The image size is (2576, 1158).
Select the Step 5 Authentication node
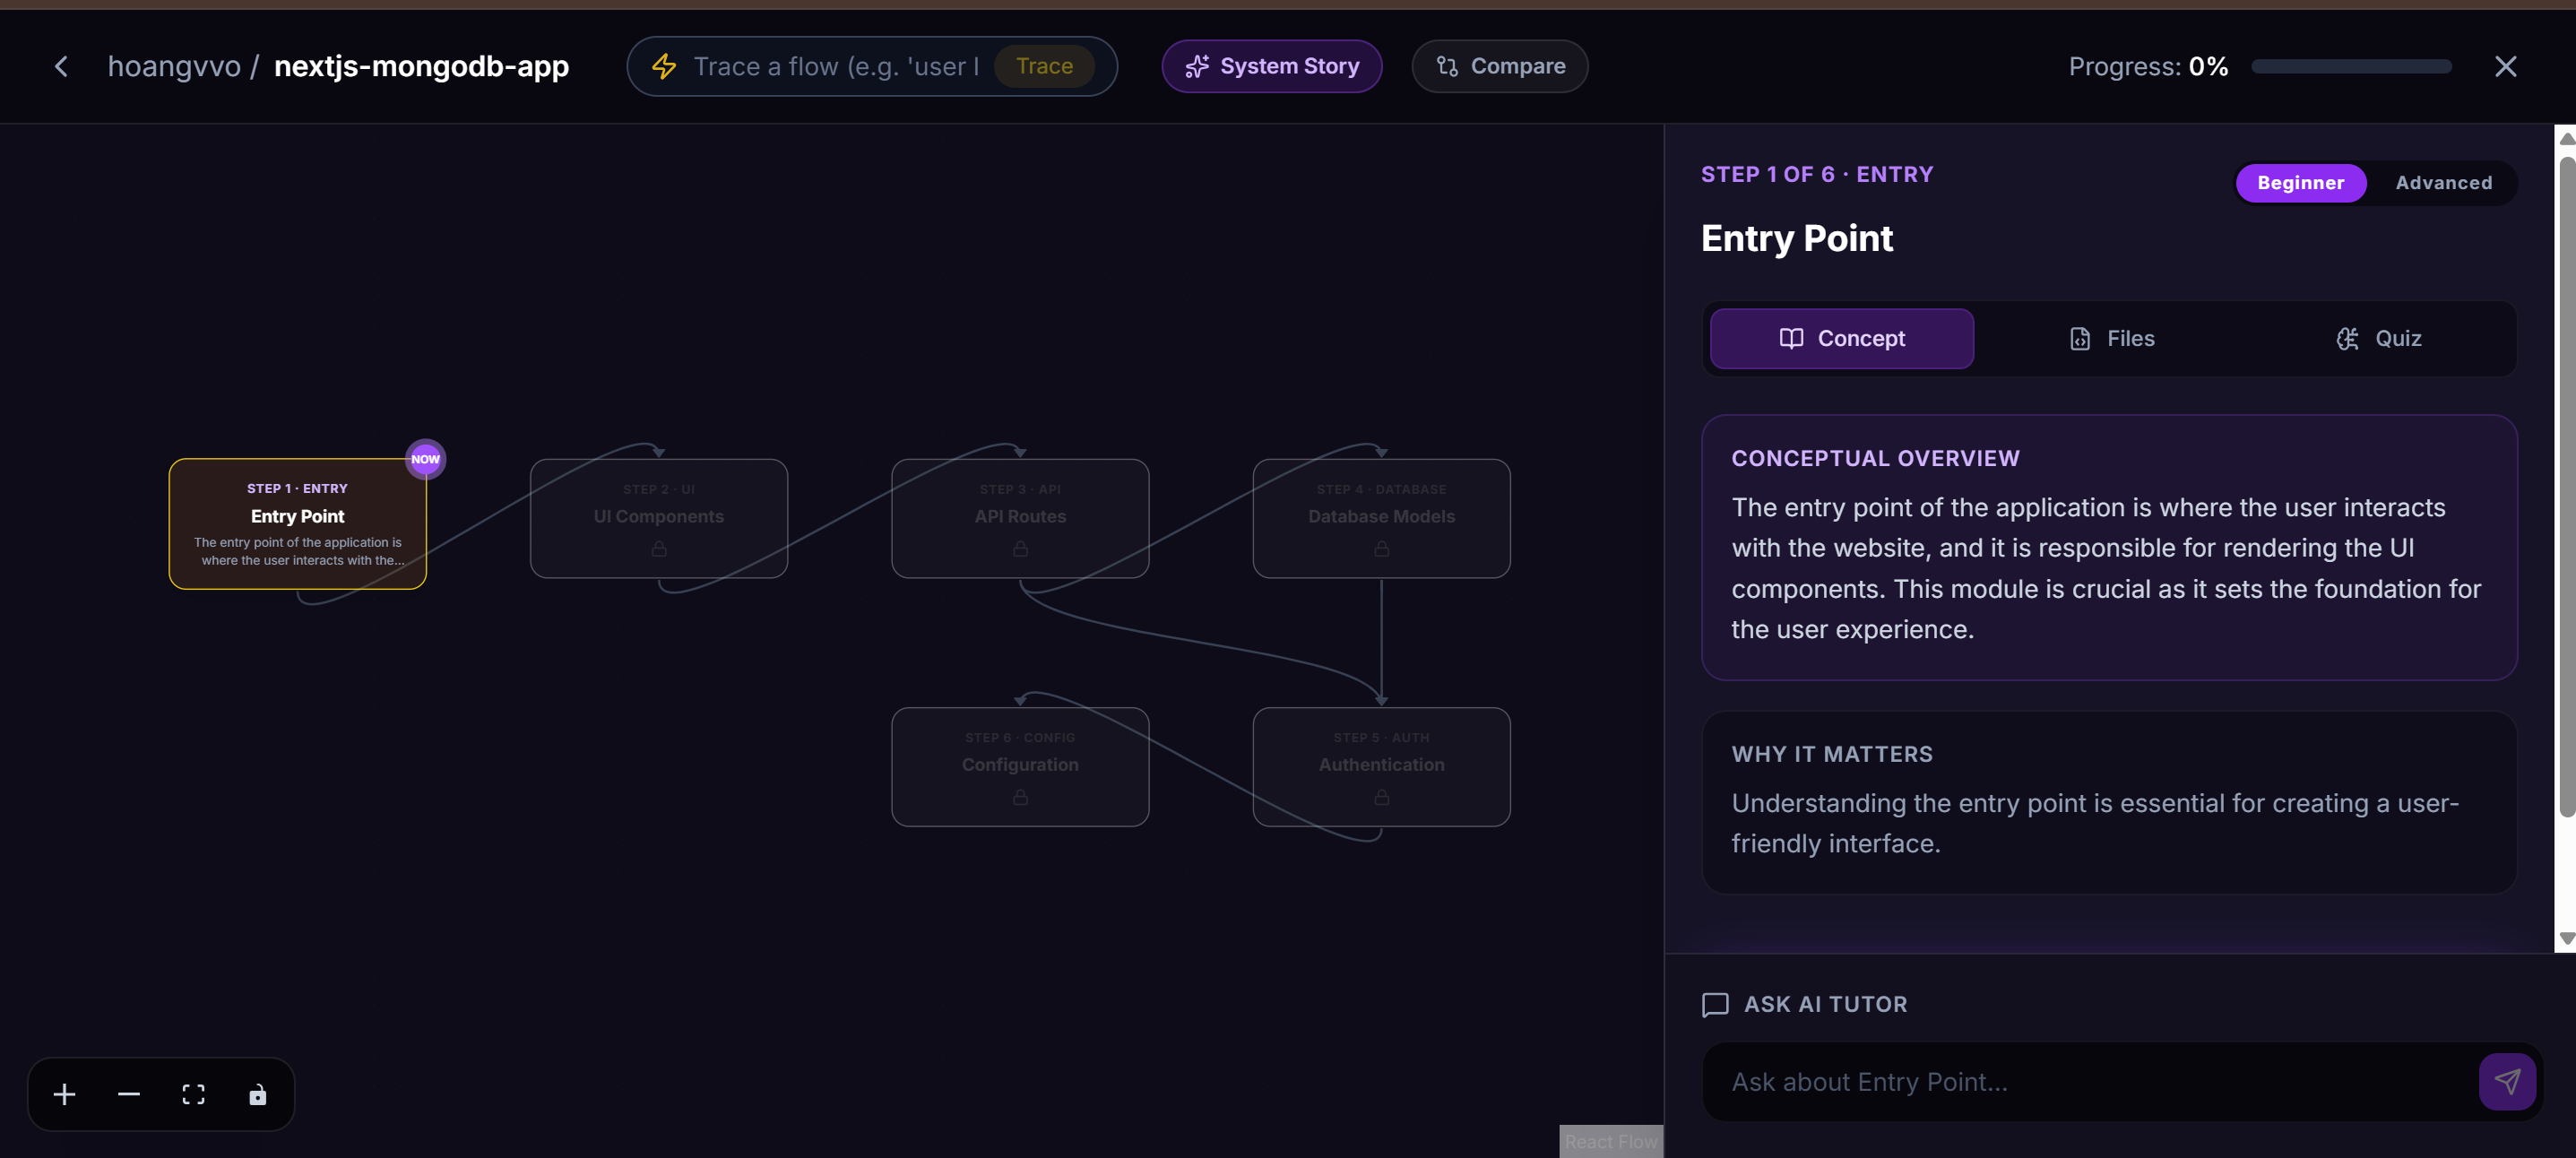click(1381, 766)
